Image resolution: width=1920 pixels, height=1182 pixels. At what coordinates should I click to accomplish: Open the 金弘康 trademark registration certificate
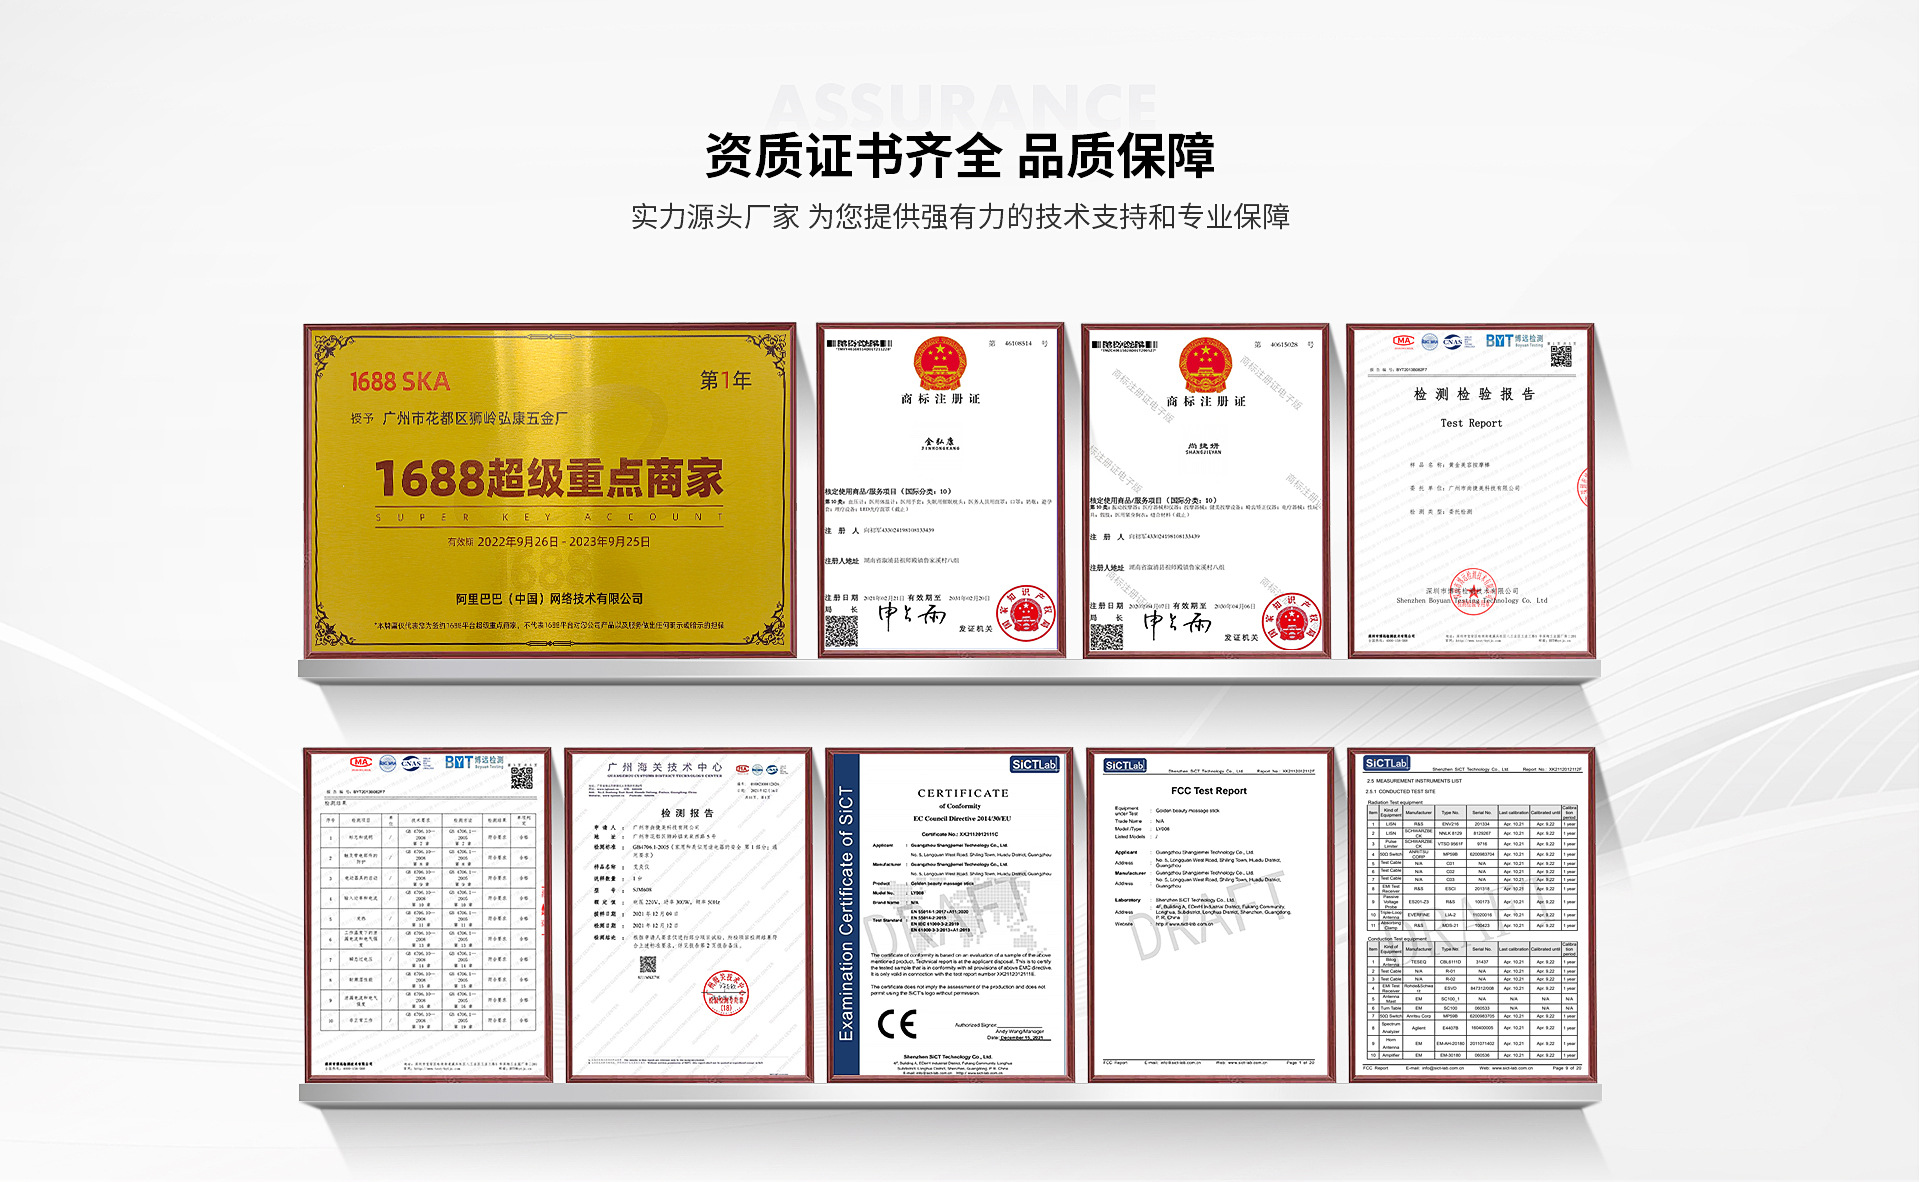[x=939, y=489]
